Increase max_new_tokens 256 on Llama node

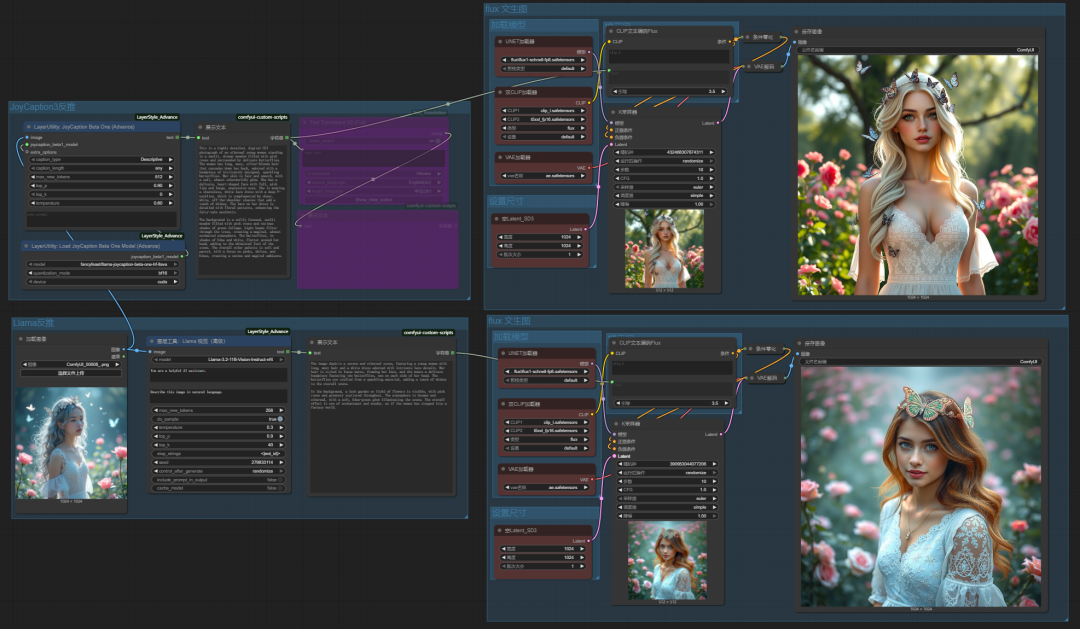pos(280,410)
